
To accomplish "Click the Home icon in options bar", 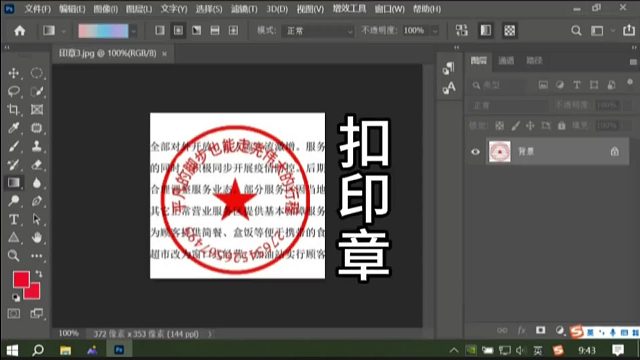I will pos(20,31).
